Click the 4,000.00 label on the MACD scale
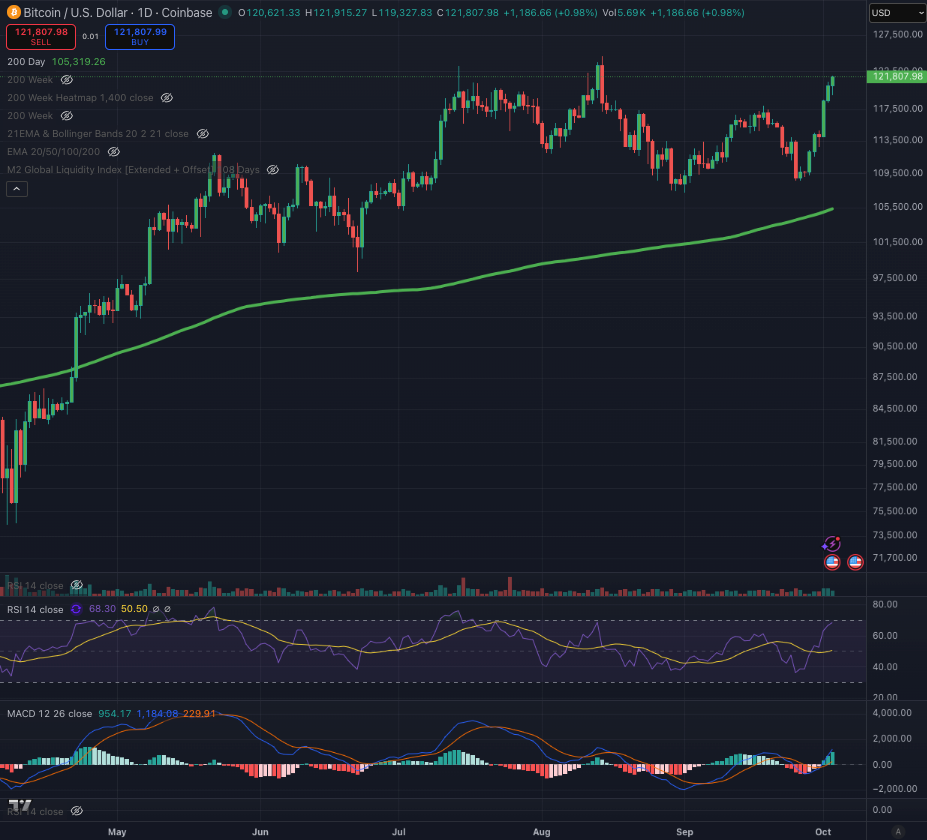The image size is (927, 840). point(892,712)
